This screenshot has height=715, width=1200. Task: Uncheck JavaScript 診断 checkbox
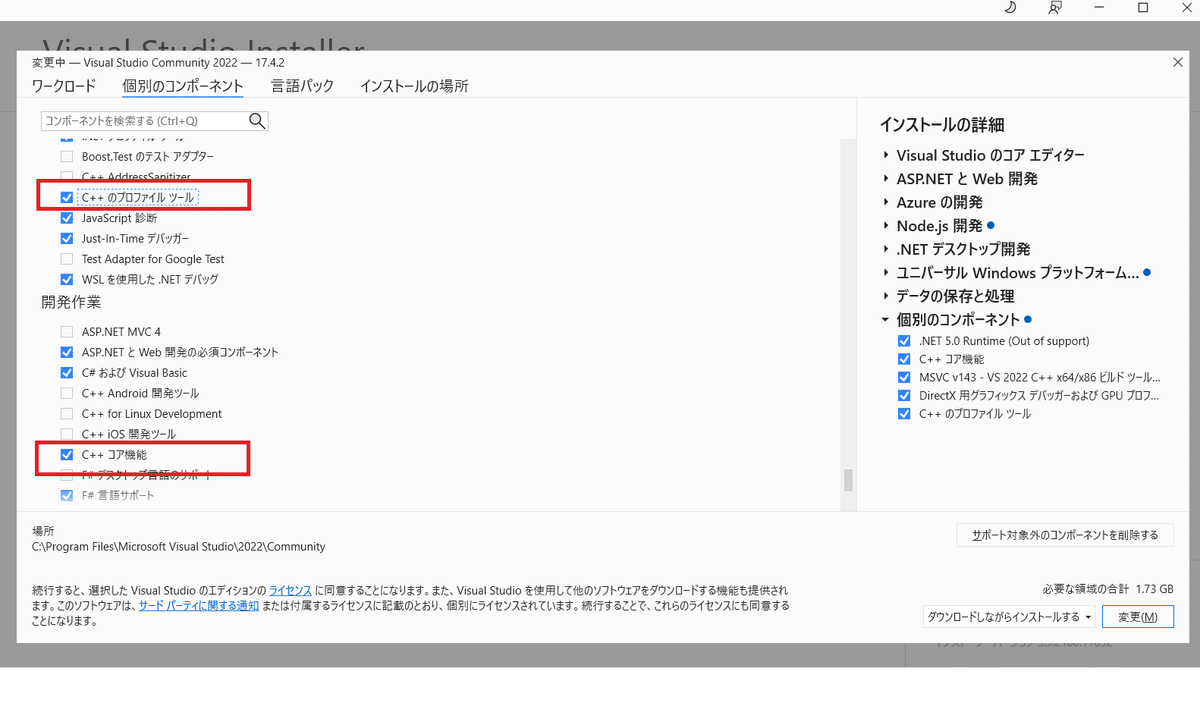pyautogui.click(x=67, y=218)
